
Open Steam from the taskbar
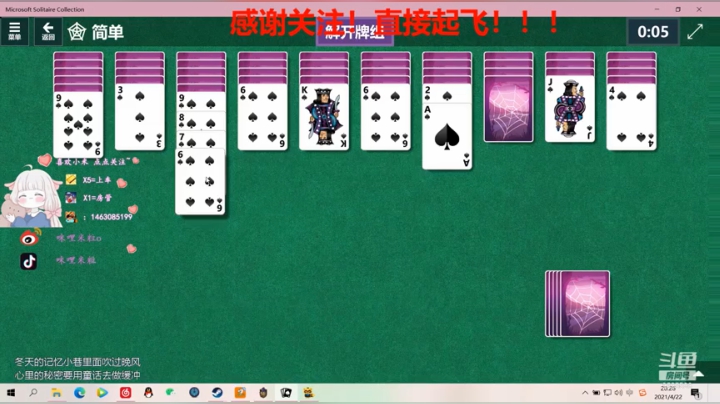pos(217,393)
